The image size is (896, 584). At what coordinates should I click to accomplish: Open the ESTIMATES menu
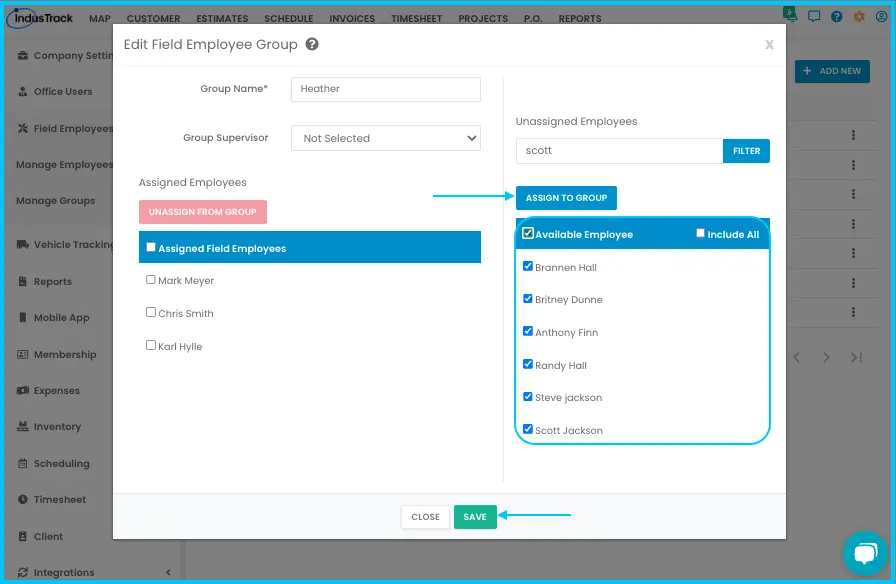222,18
